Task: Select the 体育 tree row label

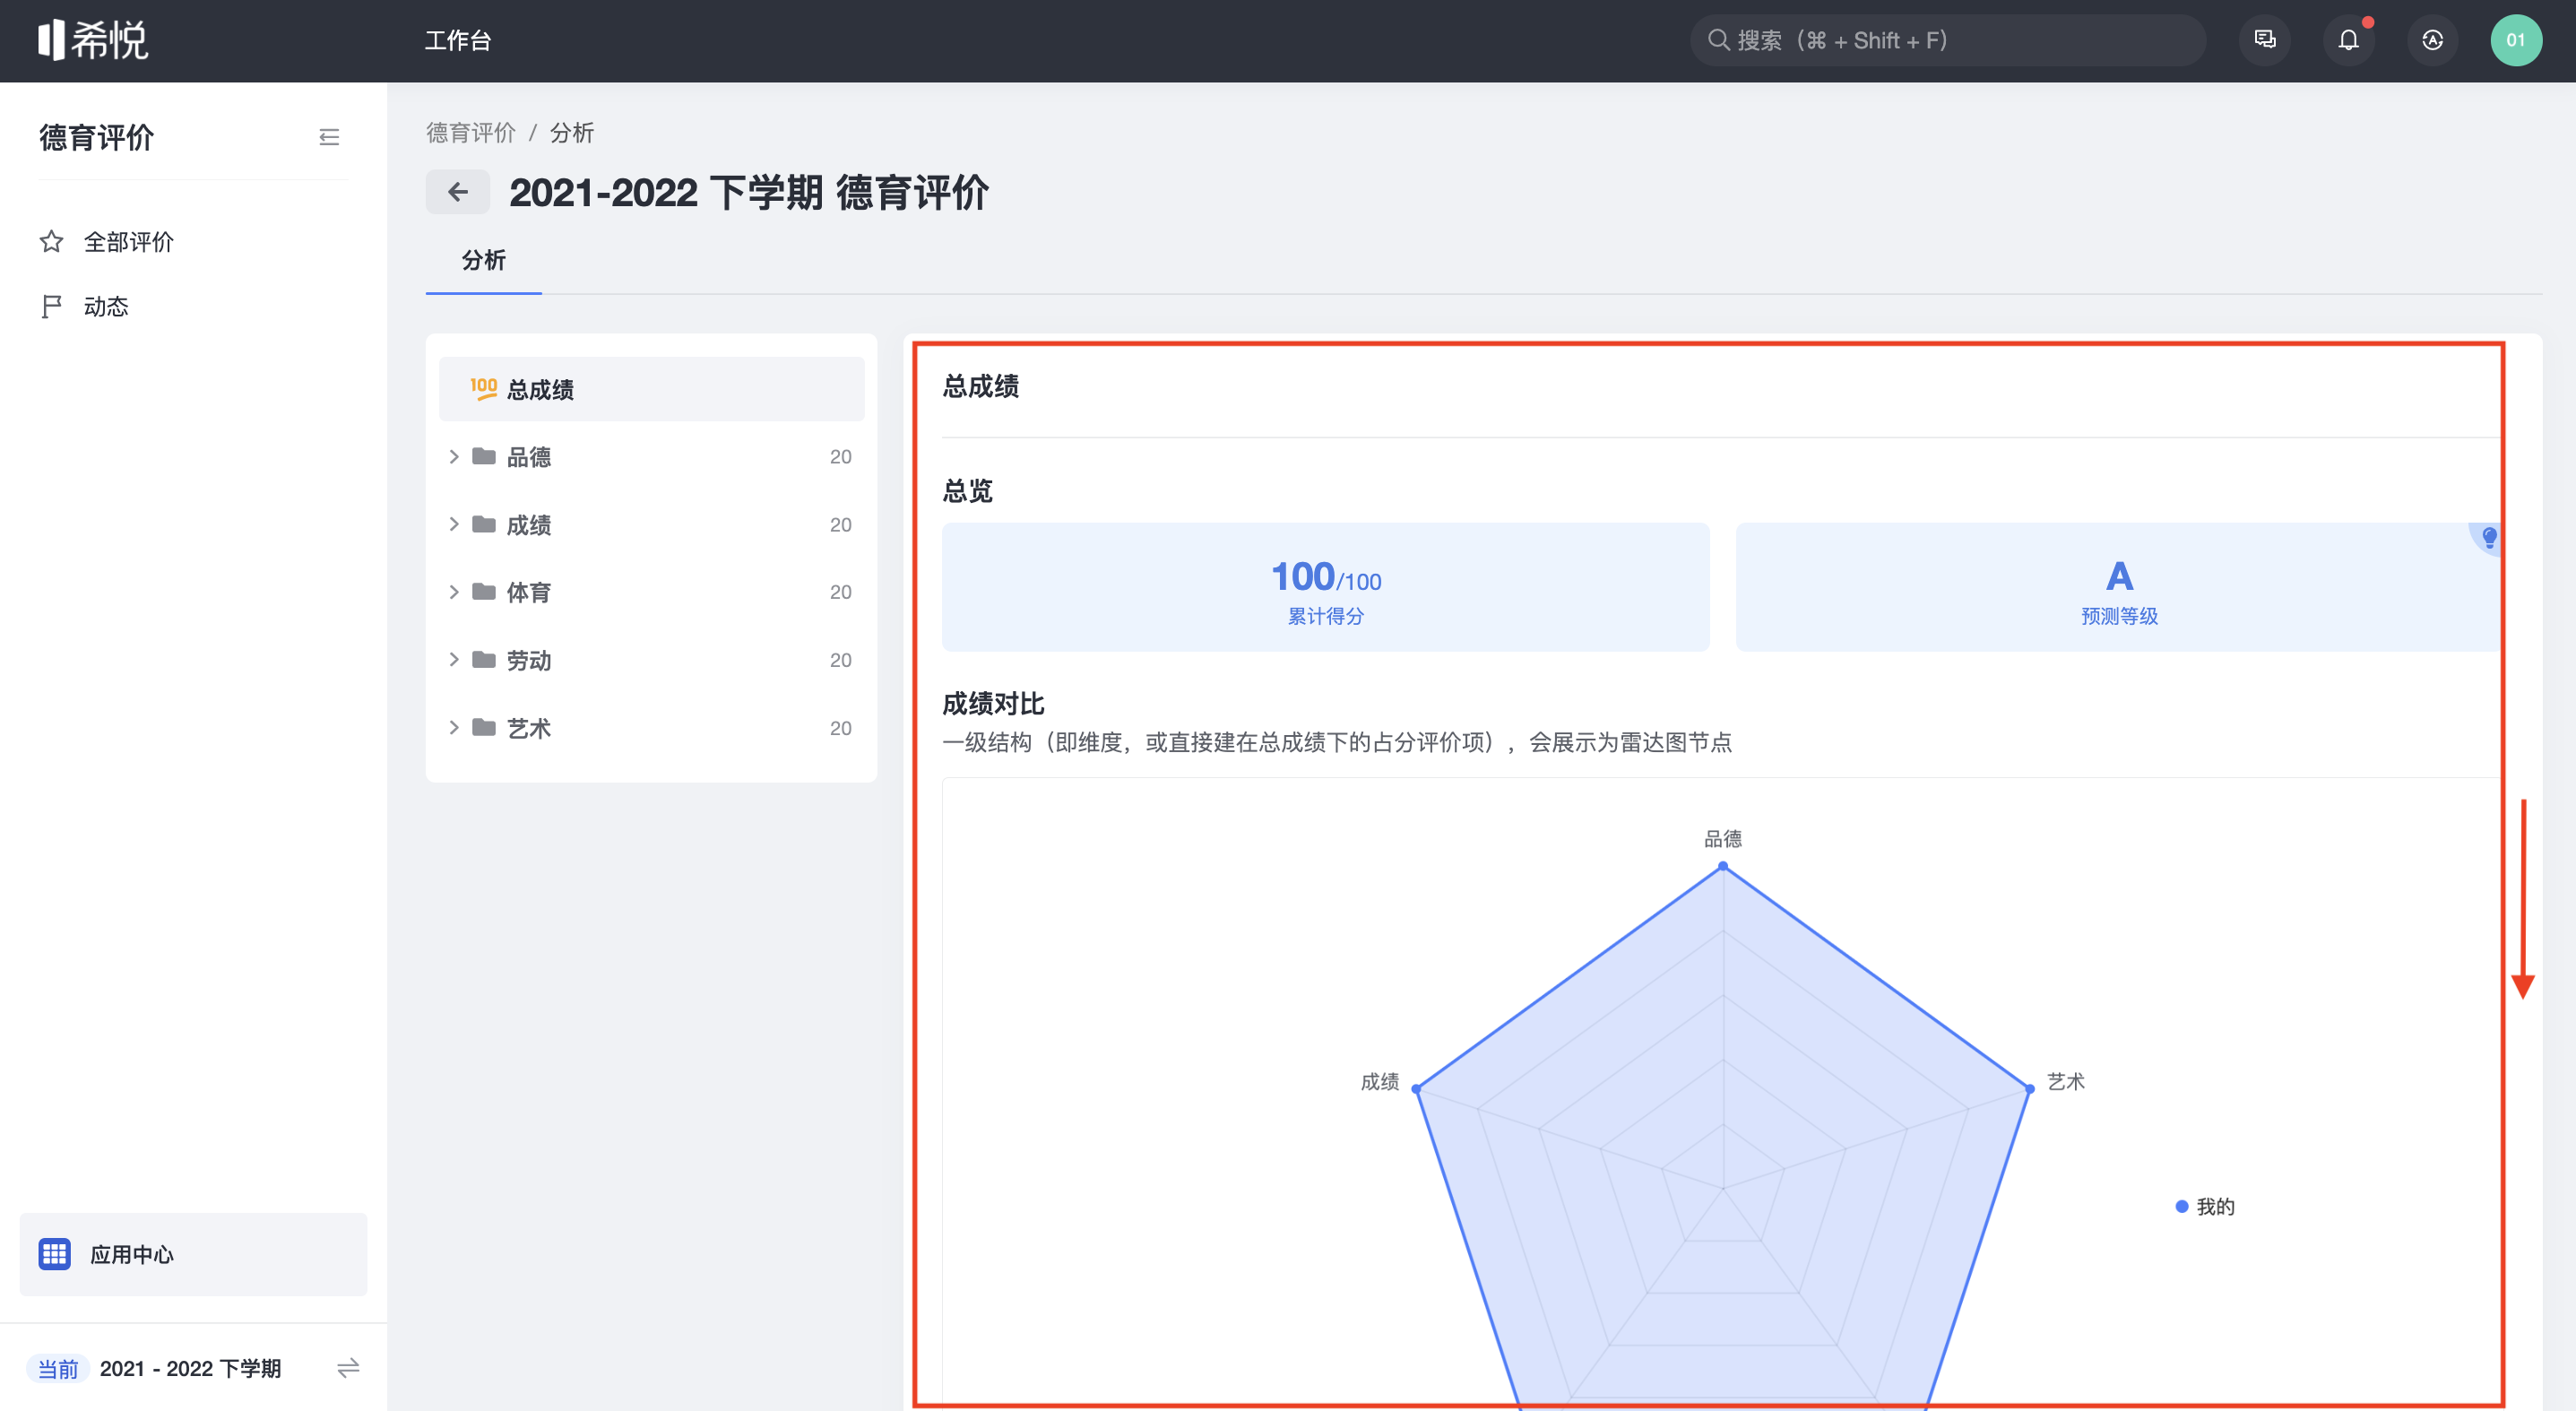Action: (x=529, y=592)
